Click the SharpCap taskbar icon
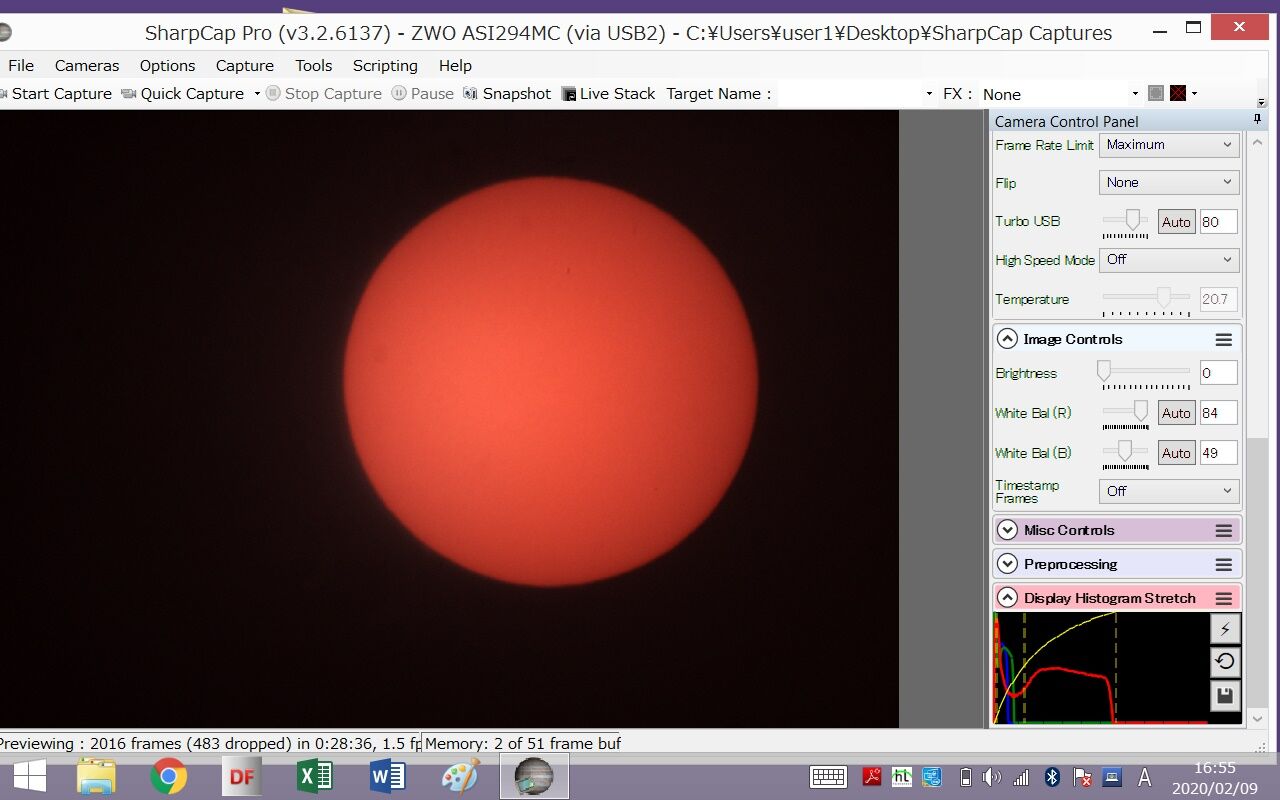 coord(534,776)
